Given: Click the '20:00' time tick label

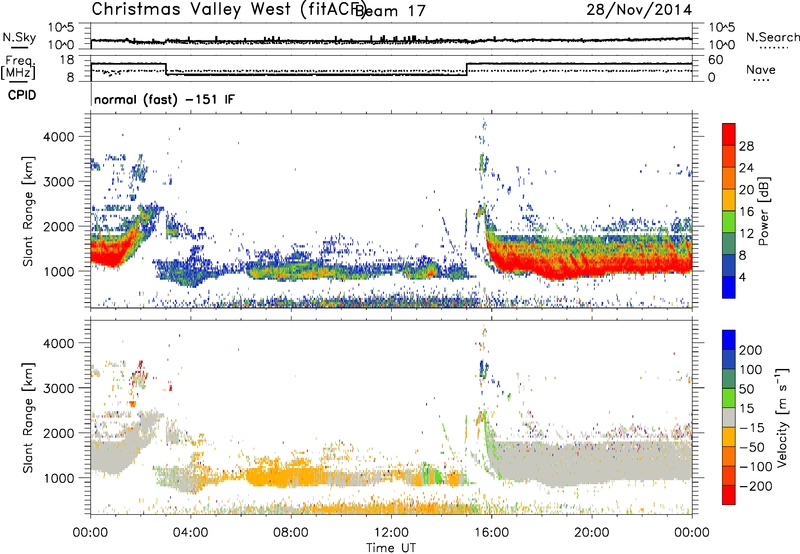Looking at the screenshot, I should [591, 533].
